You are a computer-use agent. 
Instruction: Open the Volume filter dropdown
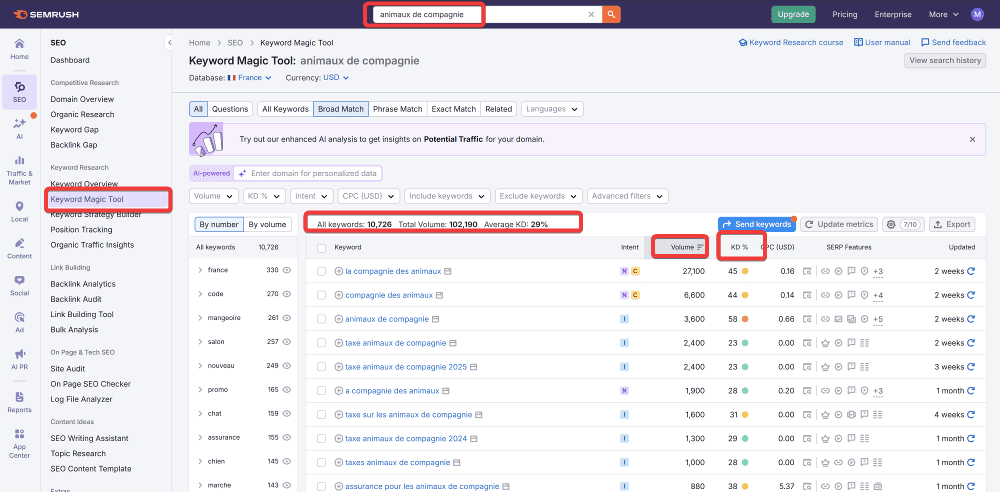tap(213, 196)
